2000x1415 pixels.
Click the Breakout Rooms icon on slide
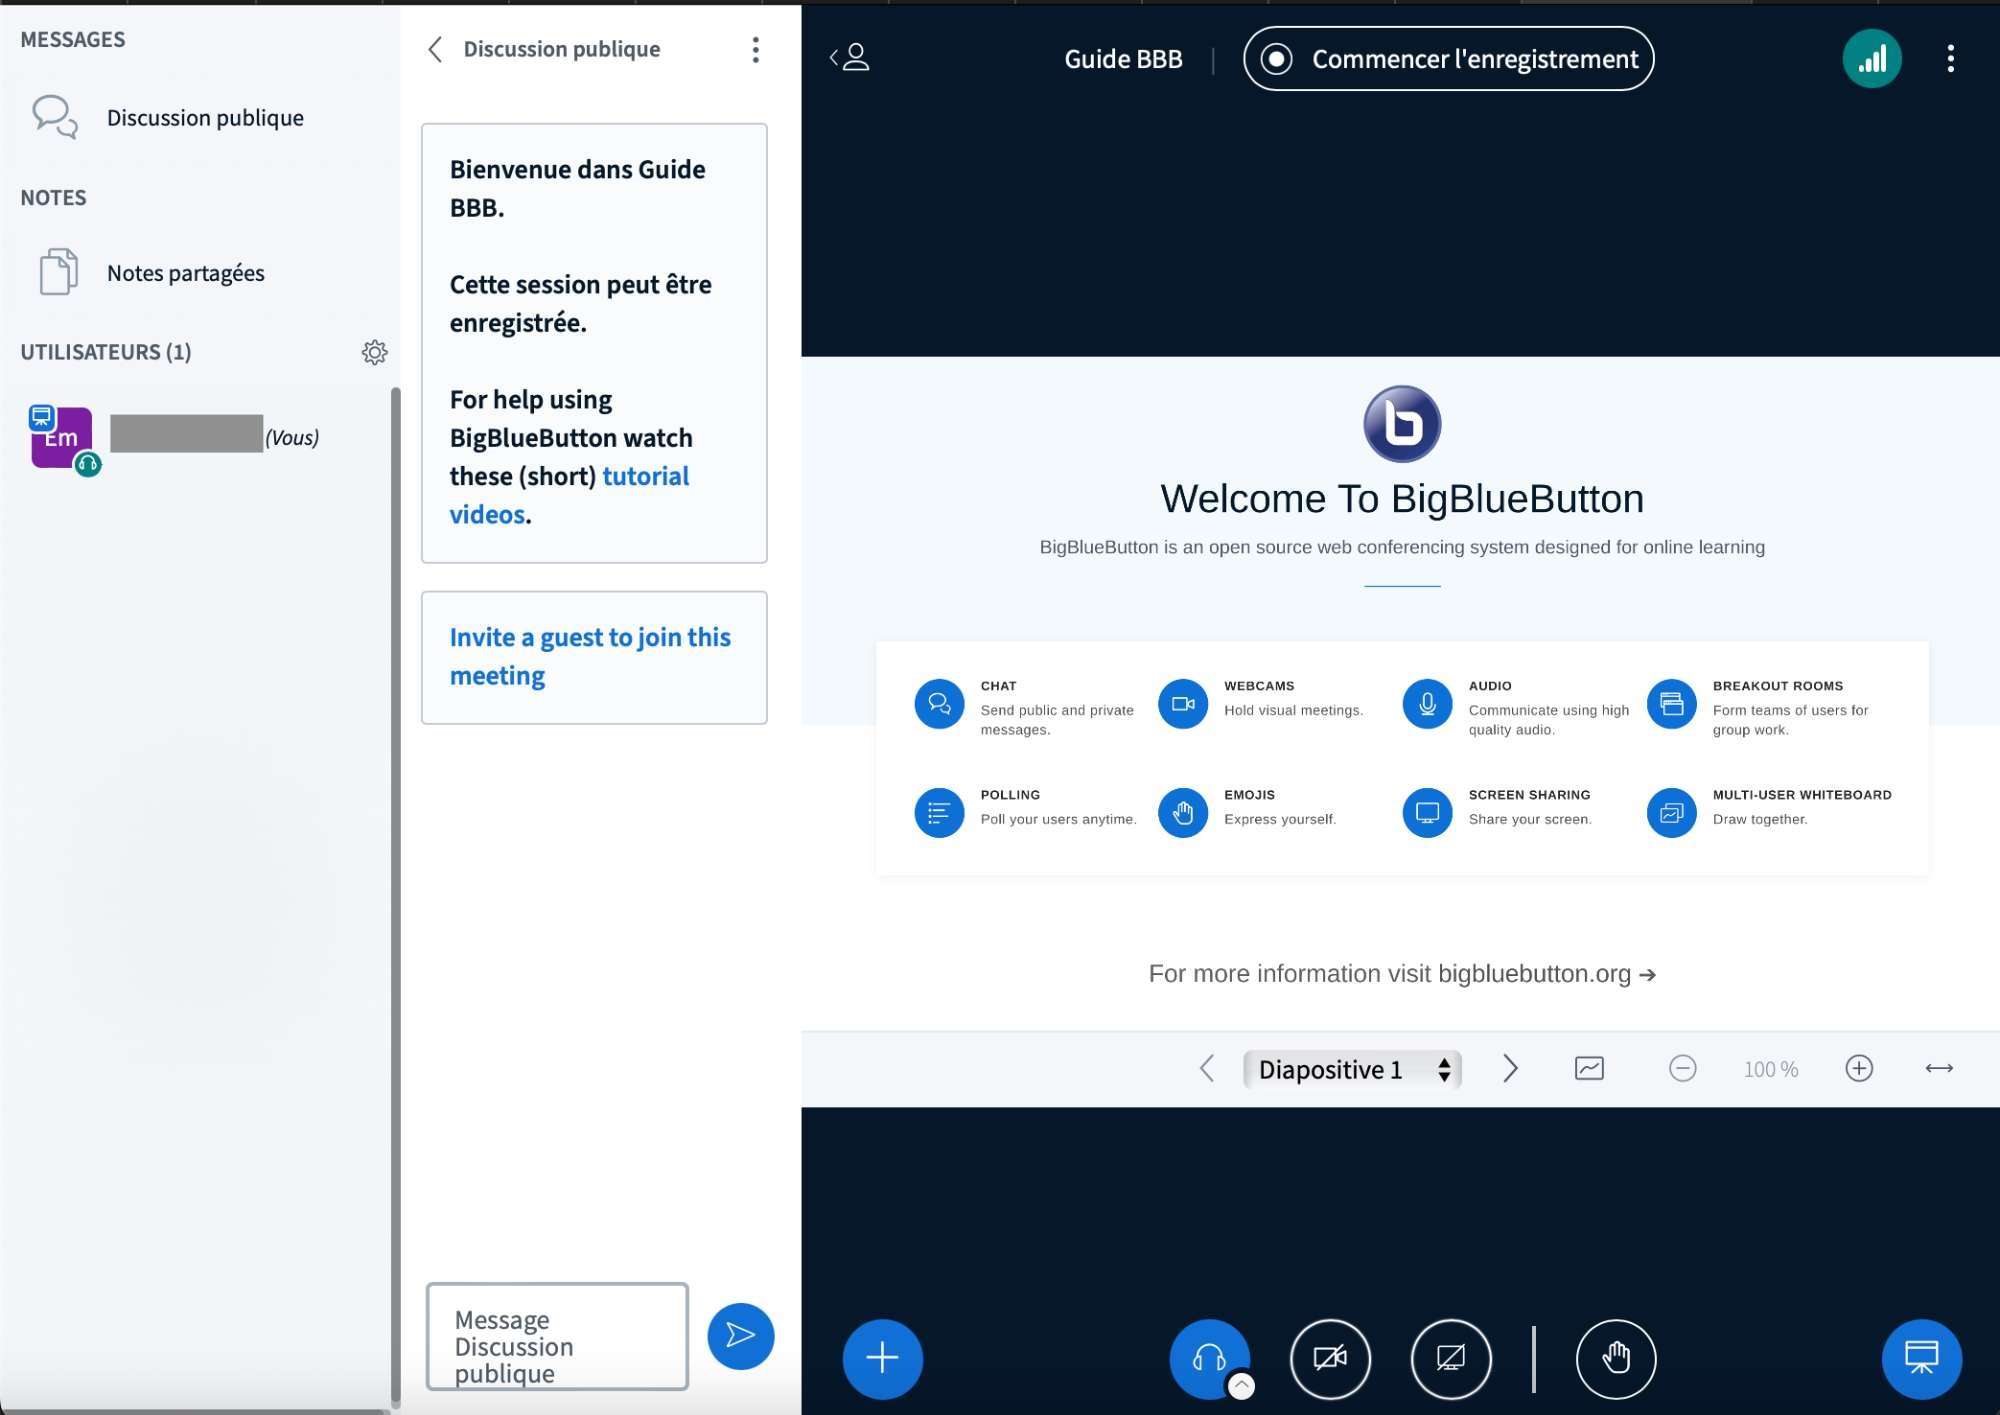click(1671, 704)
